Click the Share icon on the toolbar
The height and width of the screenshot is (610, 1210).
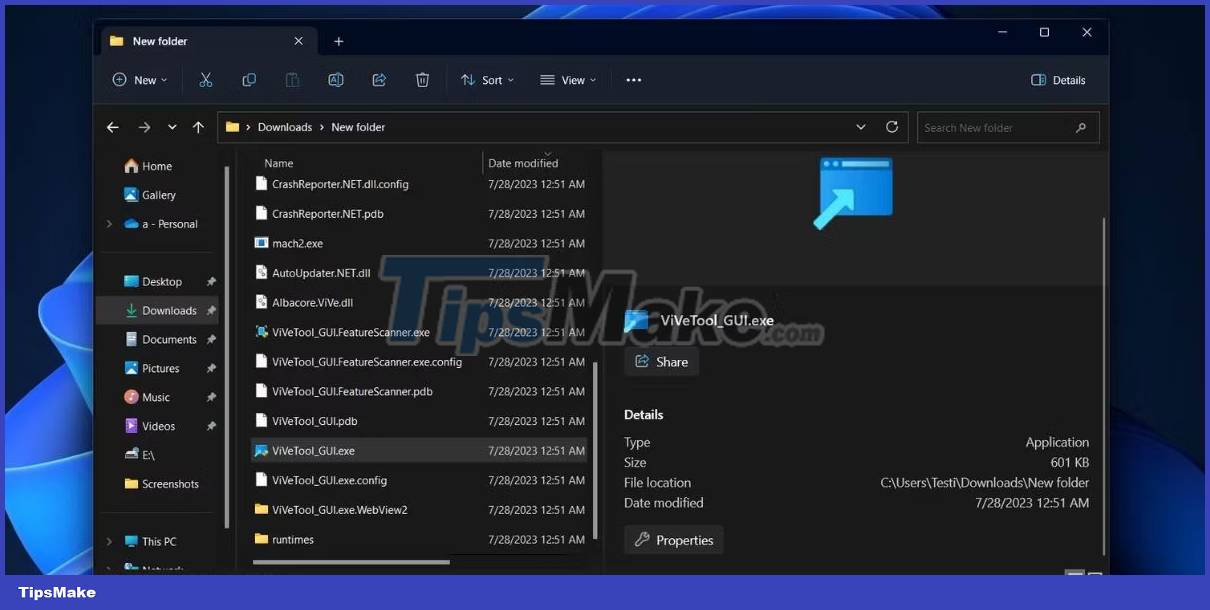coord(379,79)
